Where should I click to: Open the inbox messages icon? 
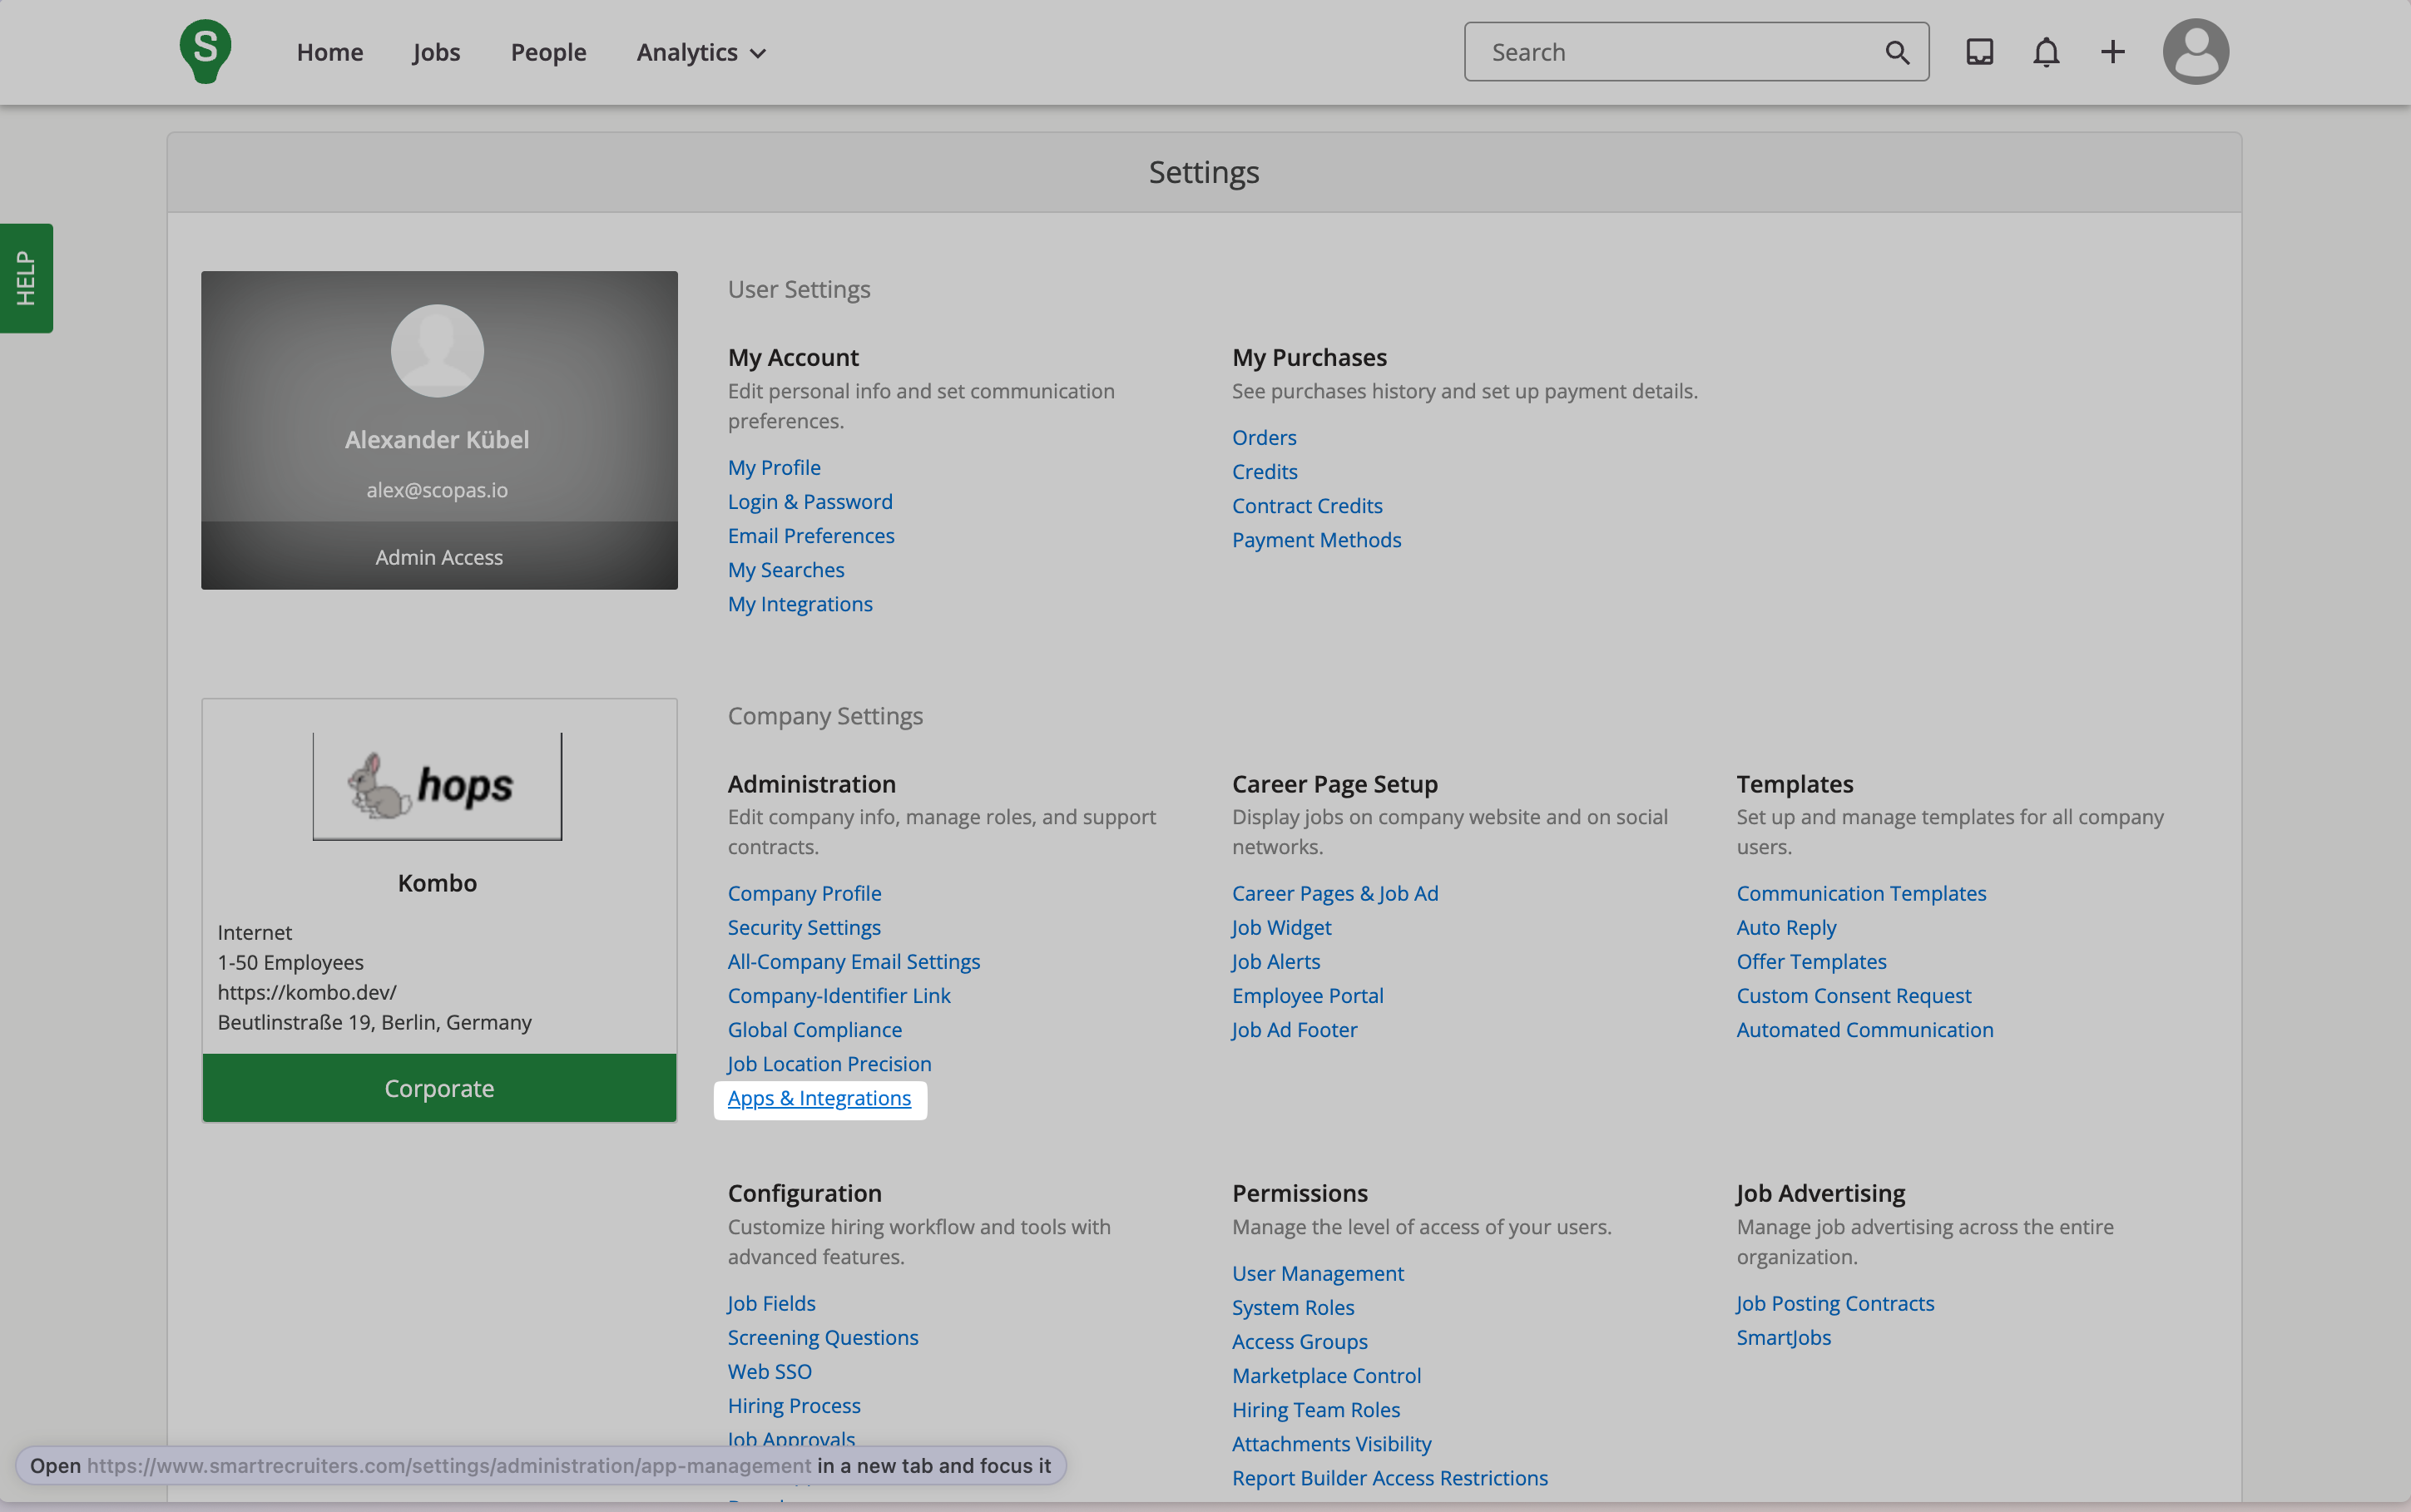(x=1979, y=52)
